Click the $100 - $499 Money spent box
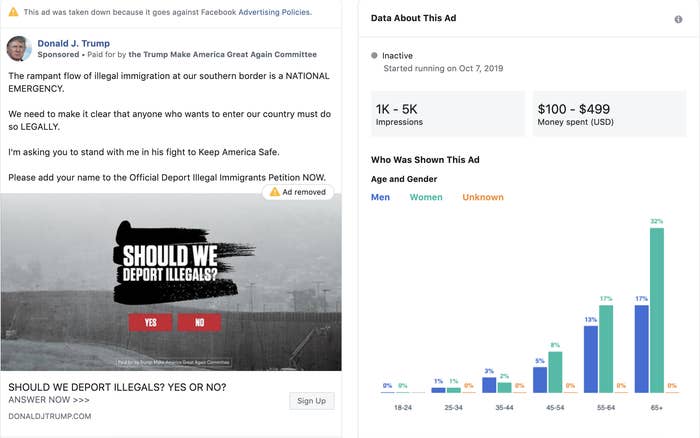 (x=609, y=114)
